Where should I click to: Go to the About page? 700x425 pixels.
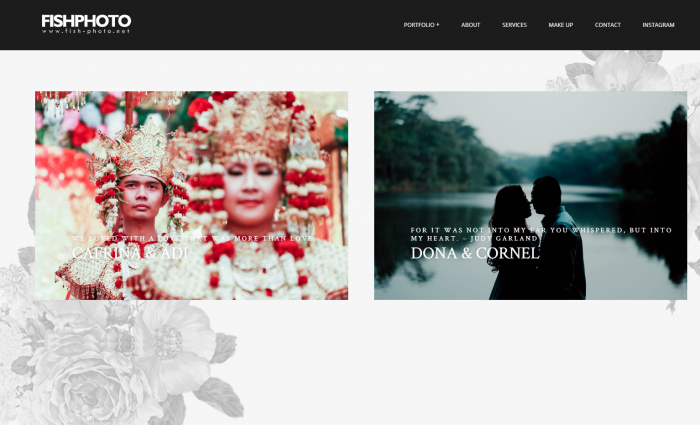470,25
